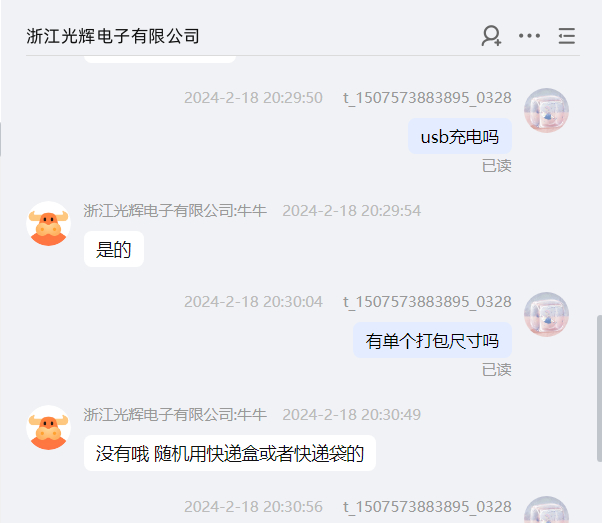Click the chat vertical scrollbar thumb

coord(599,388)
